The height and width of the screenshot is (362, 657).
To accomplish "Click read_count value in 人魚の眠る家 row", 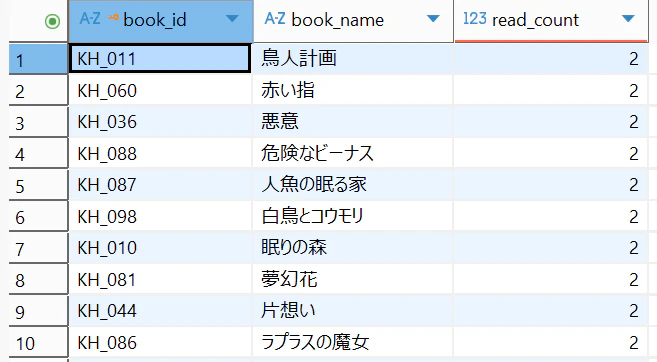I will point(634,185).
